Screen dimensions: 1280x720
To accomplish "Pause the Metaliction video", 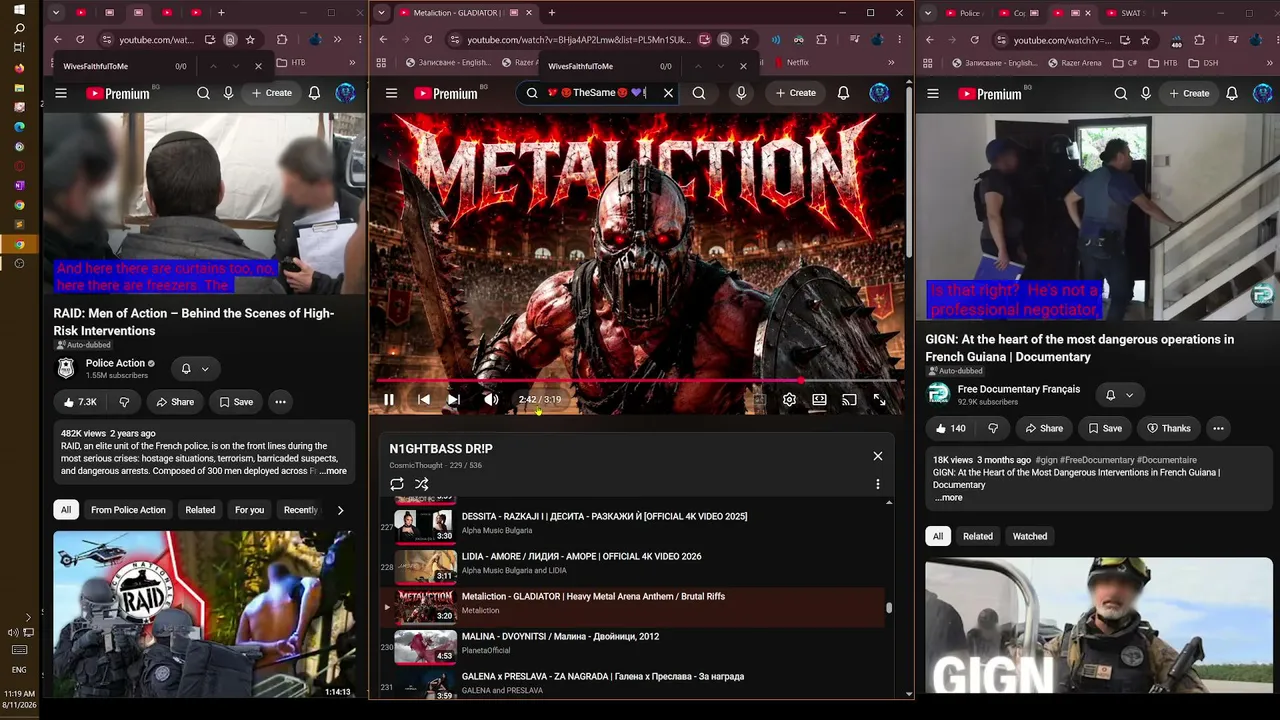I will [x=389, y=400].
